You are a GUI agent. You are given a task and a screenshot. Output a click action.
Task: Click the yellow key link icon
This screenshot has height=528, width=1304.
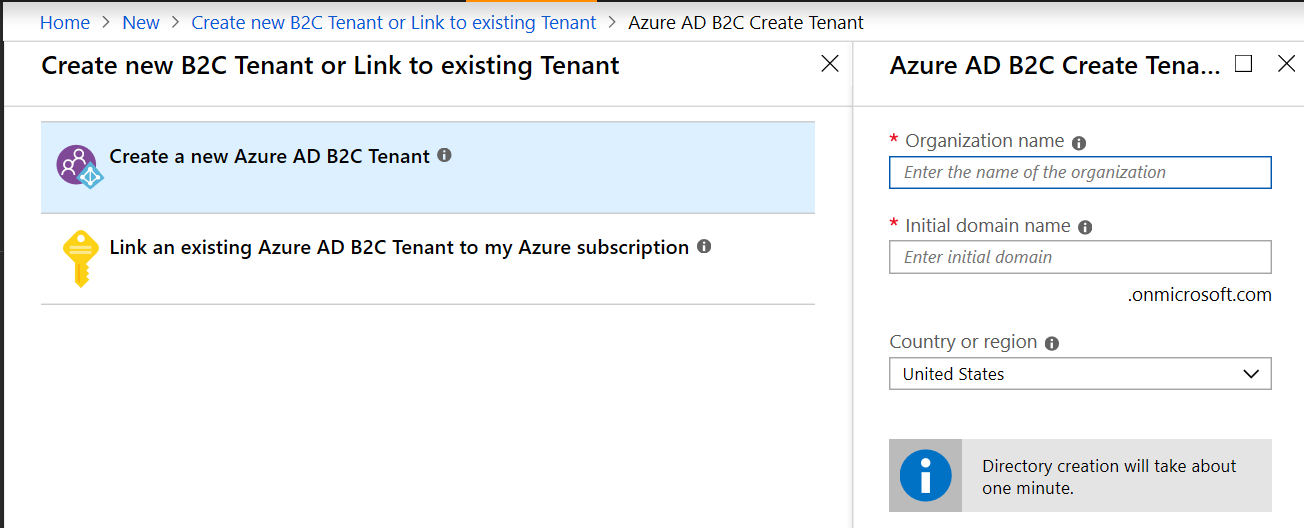[79, 256]
